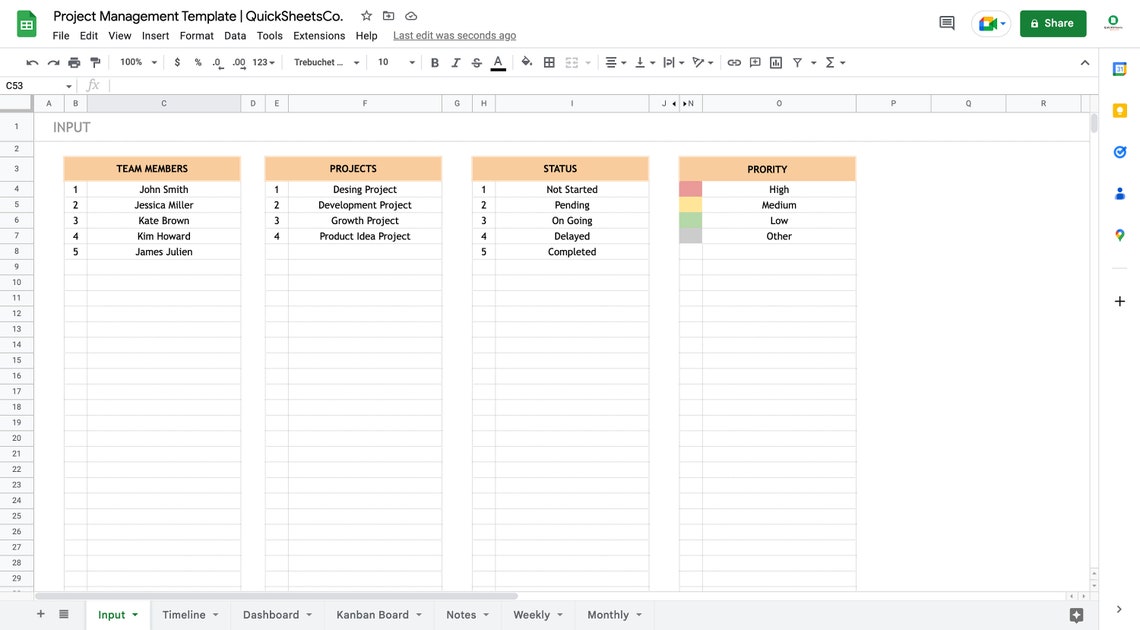The image size is (1140, 630).
Task: Insert a chart
Action: click(774, 61)
